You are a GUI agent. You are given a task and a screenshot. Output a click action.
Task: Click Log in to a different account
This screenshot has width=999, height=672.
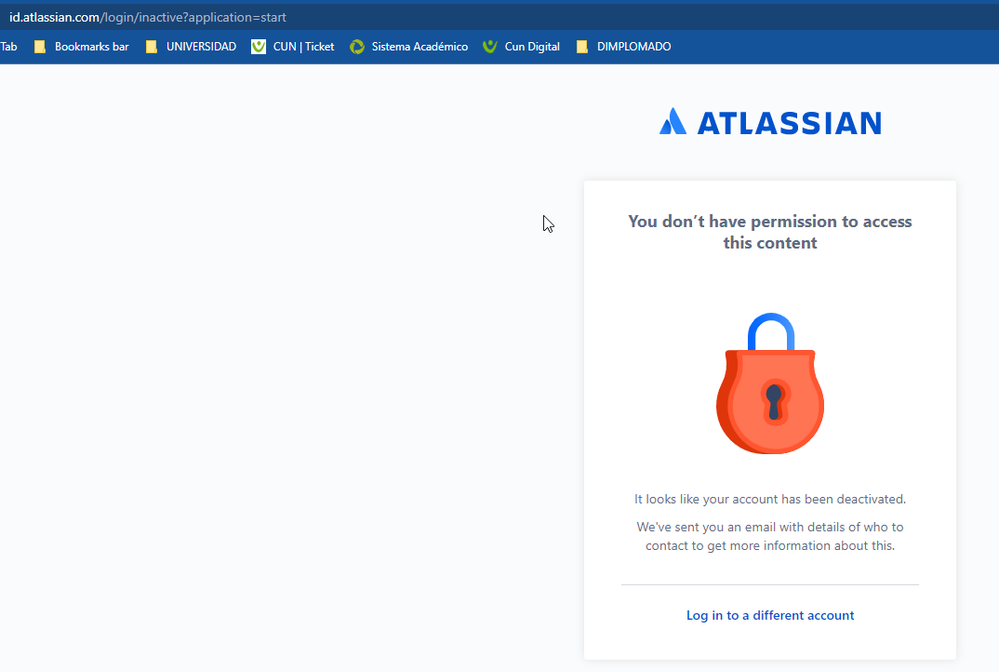tap(770, 615)
